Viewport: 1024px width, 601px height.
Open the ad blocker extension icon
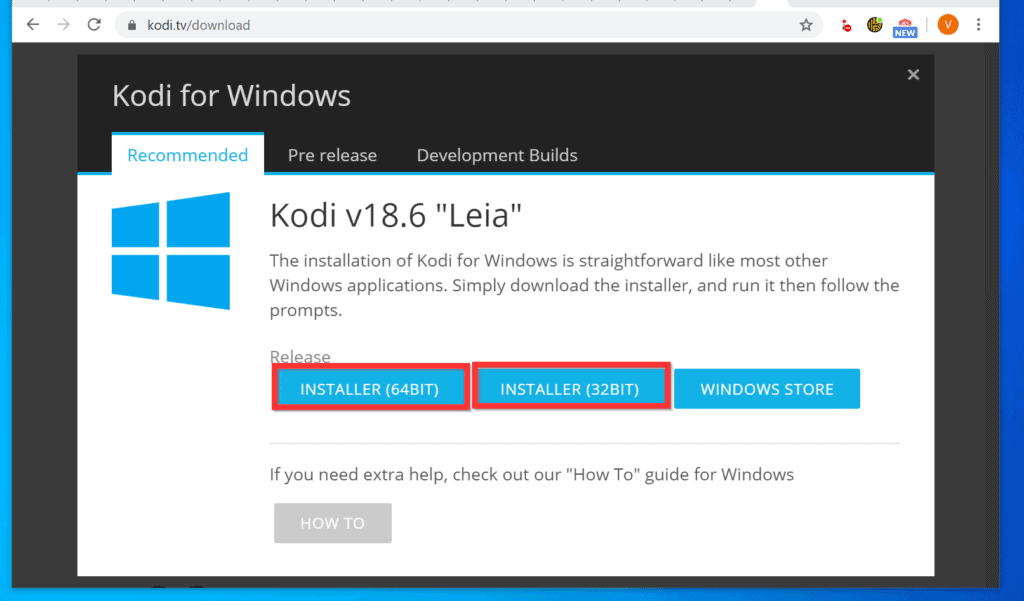pyautogui.click(x=845, y=24)
